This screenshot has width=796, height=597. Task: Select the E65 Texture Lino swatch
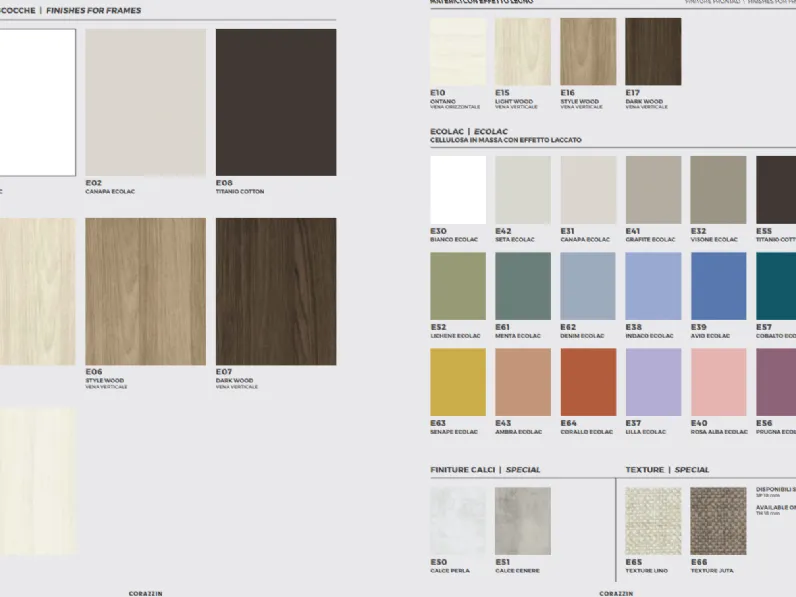(x=653, y=521)
